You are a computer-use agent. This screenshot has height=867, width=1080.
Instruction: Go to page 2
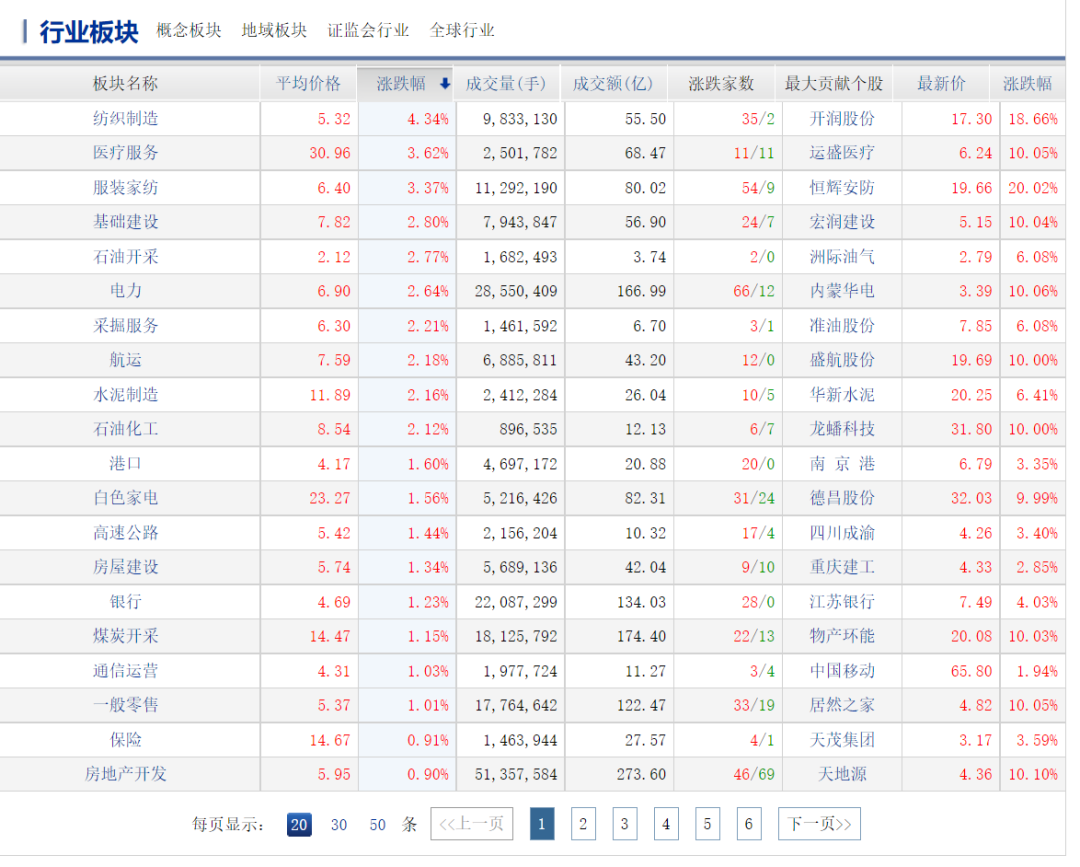(x=583, y=824)
